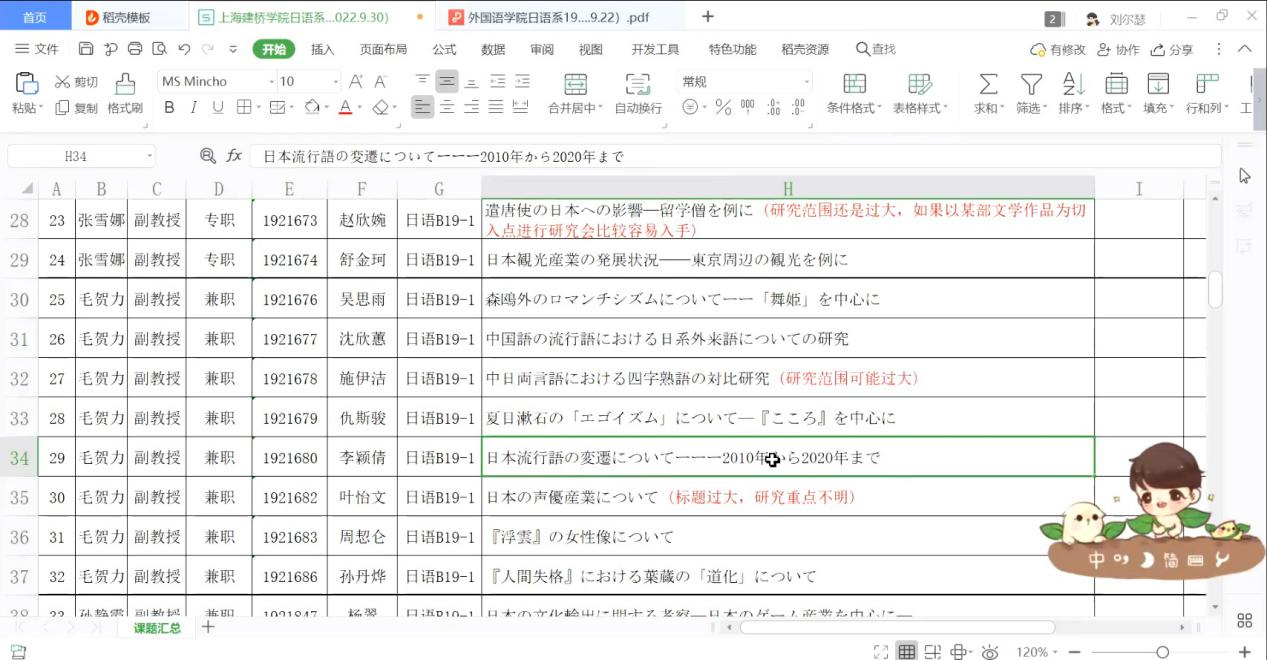The height and width of the screenshot is (660, 1267).
Task: Click the Merge and Center (合并居中) icon
Action: click(575, 85)
